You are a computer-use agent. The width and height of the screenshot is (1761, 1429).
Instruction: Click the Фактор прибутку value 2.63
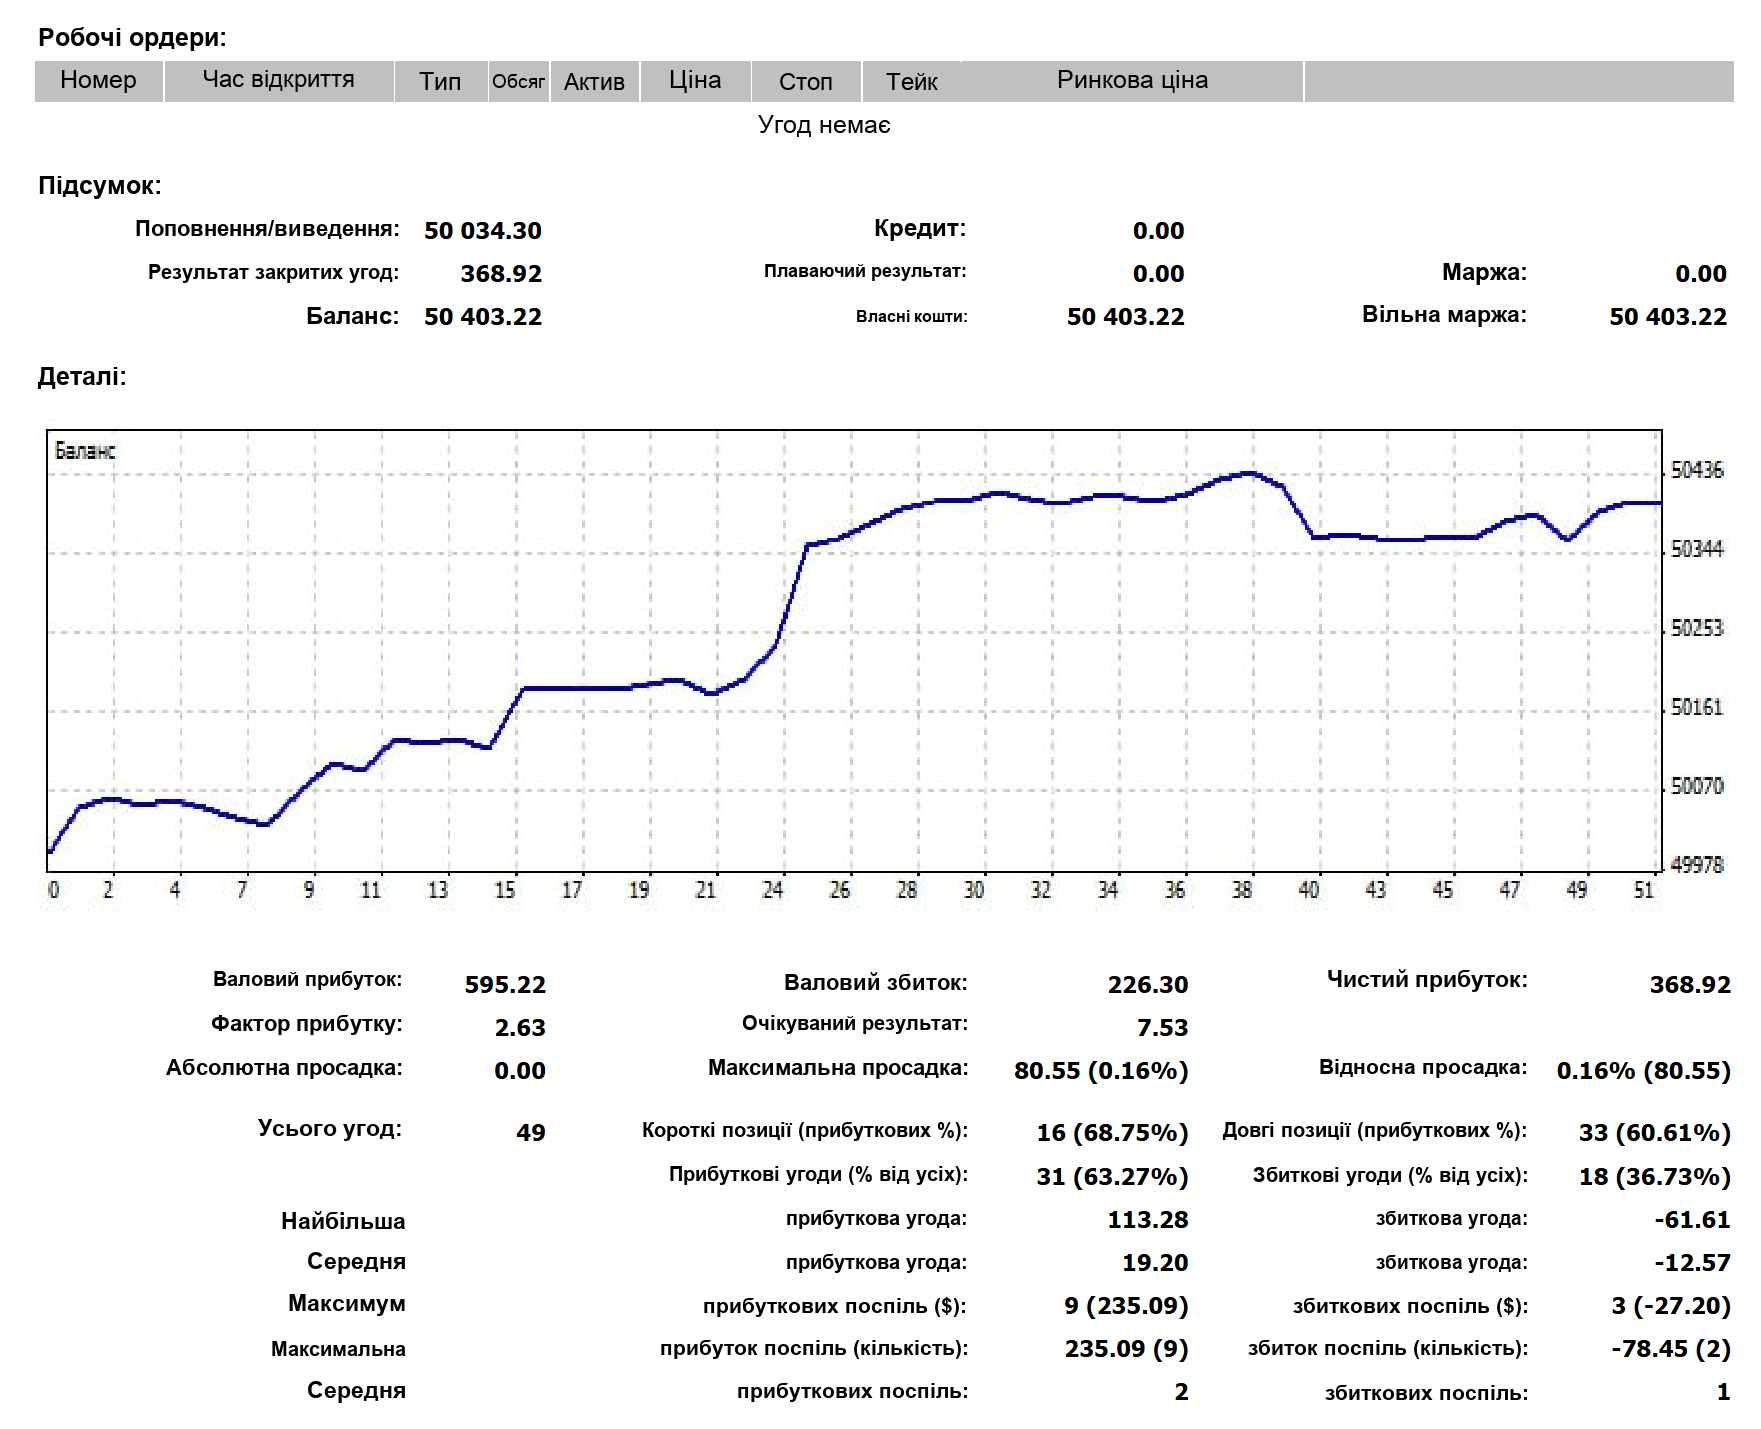pyautogui.click(x=520, y=1028)
